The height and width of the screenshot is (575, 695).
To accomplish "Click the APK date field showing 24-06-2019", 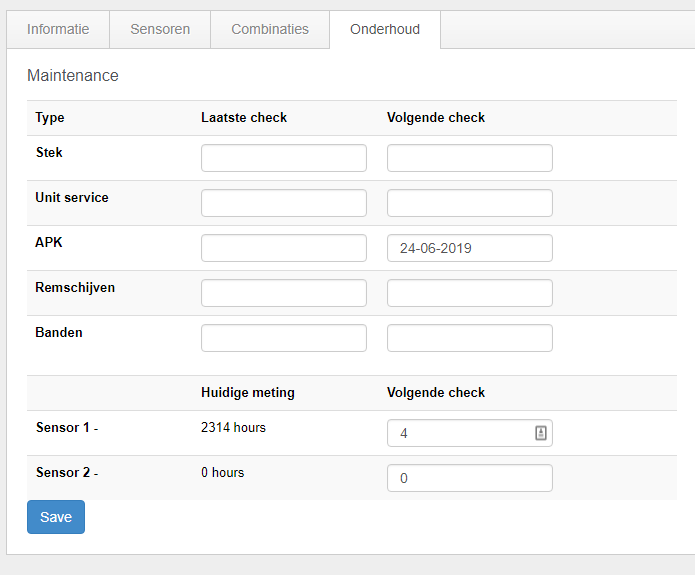I will [x=469, y=248].
